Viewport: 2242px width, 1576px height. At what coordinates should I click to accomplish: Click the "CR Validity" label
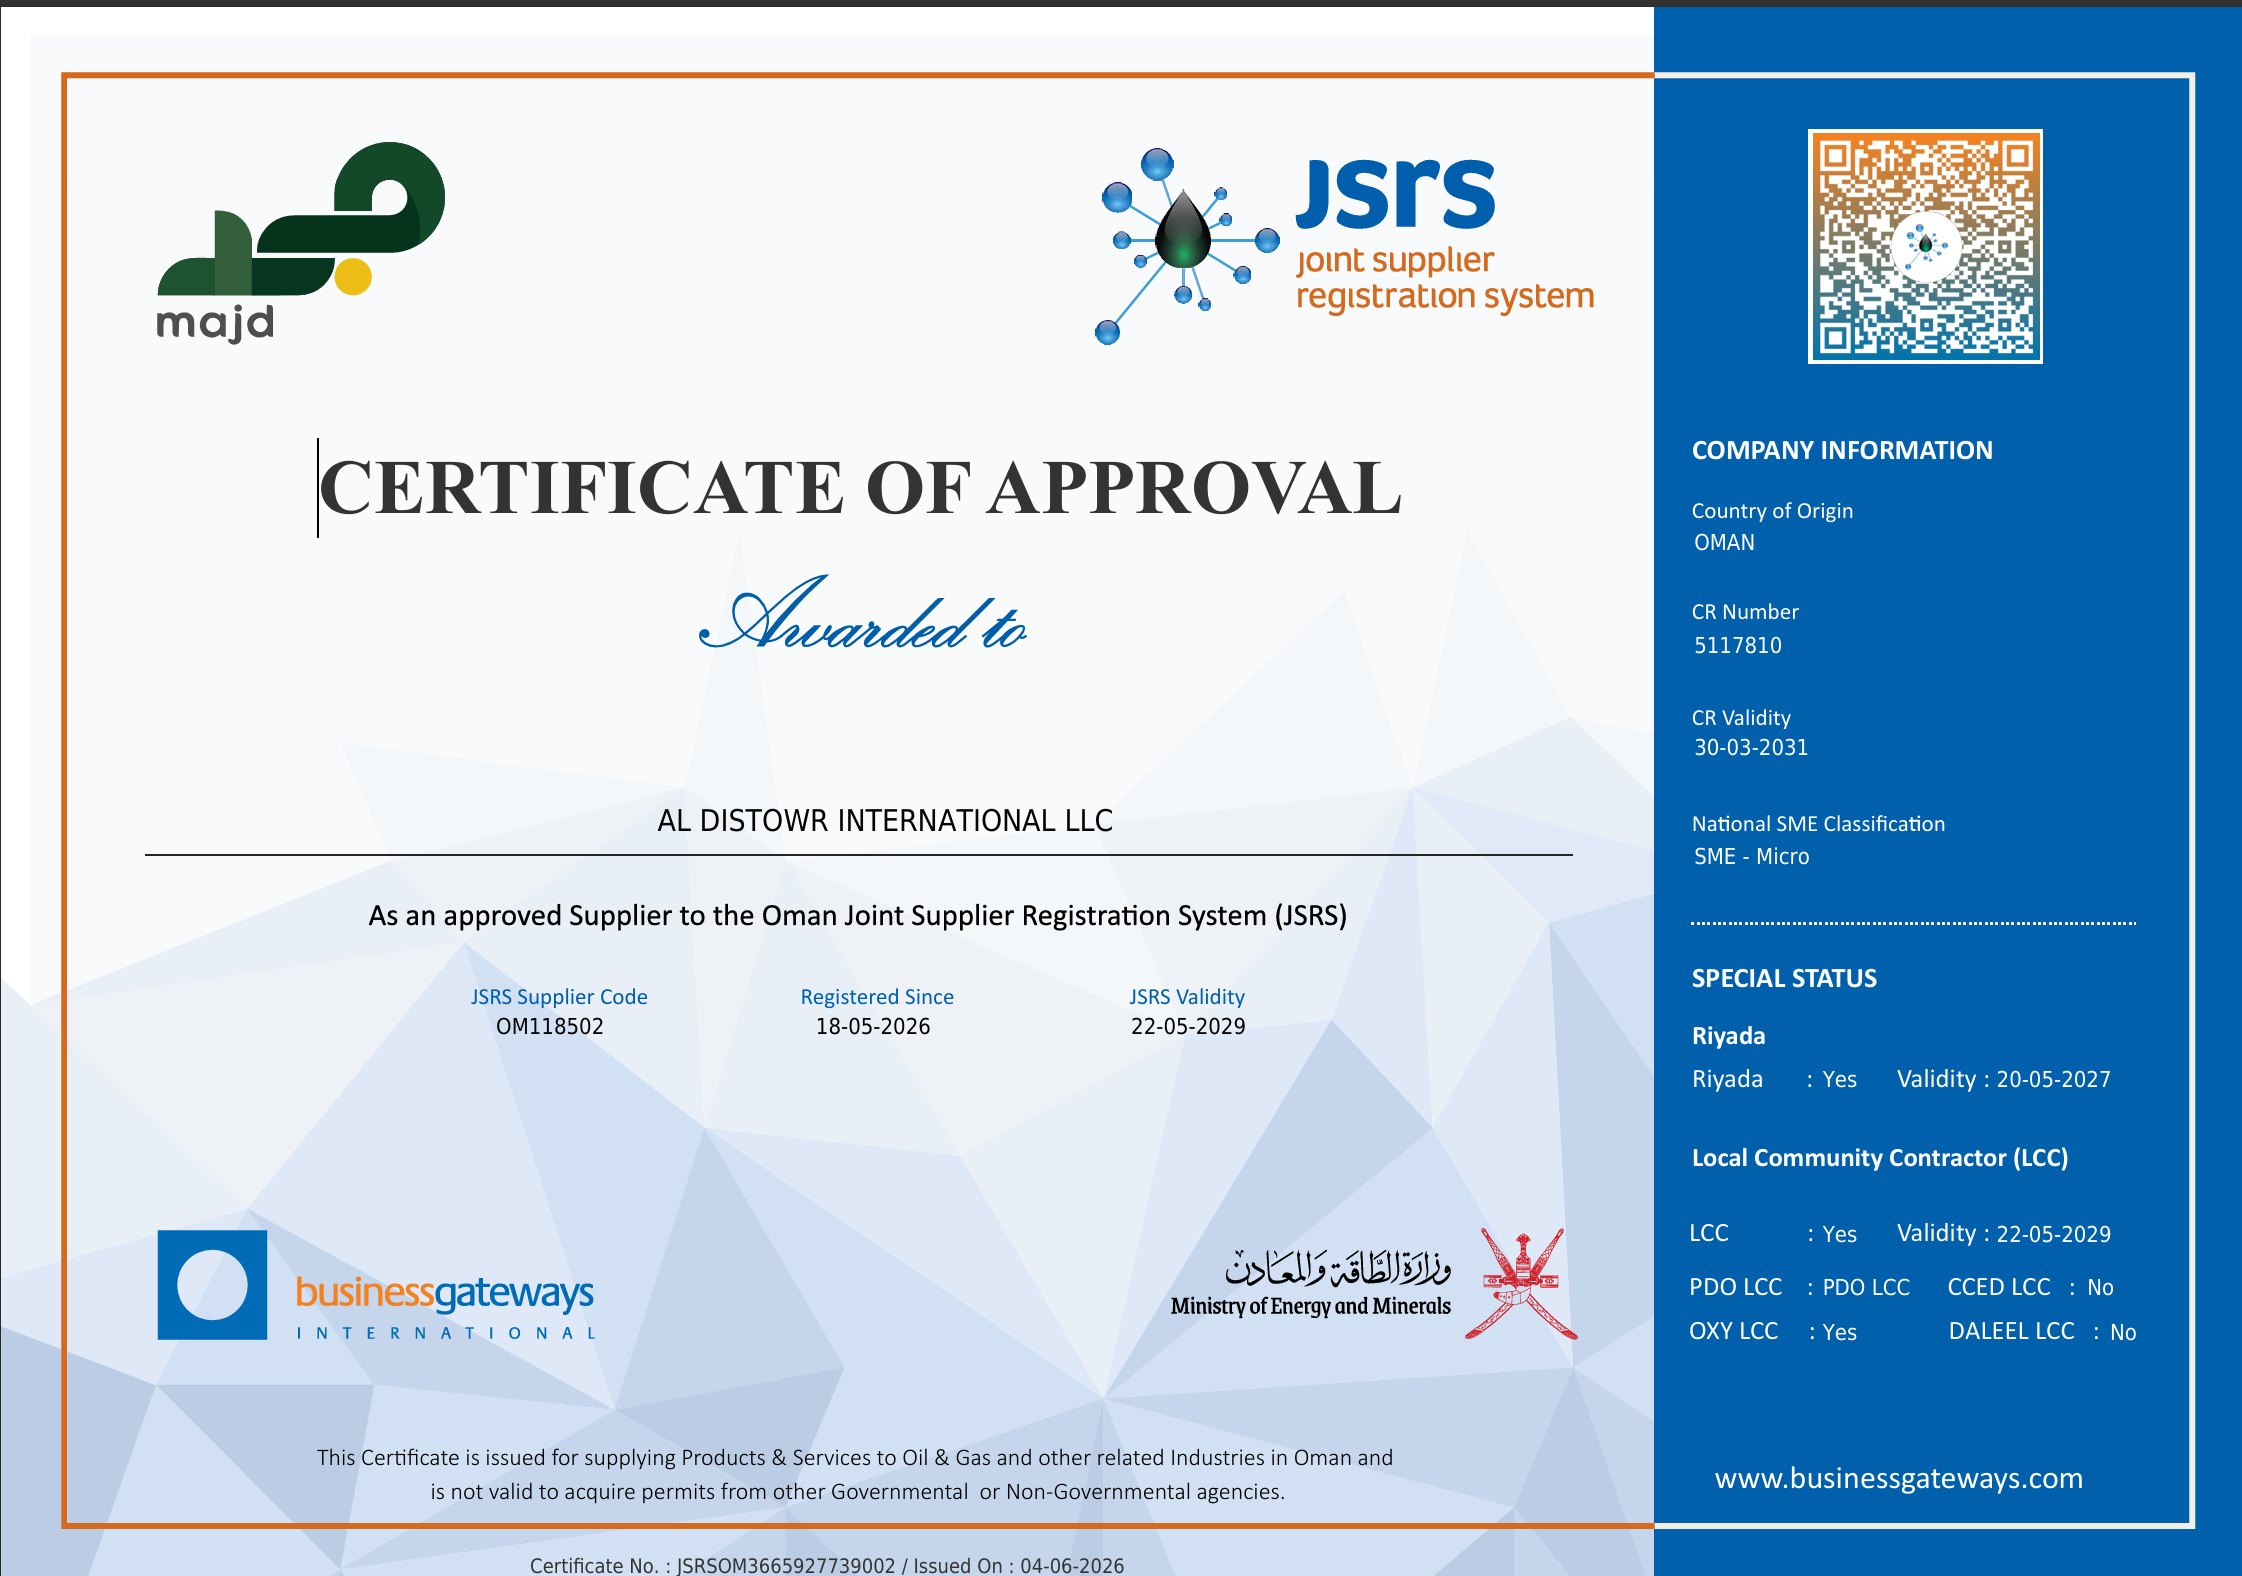pyautogui.click(x=1741, y=718)
